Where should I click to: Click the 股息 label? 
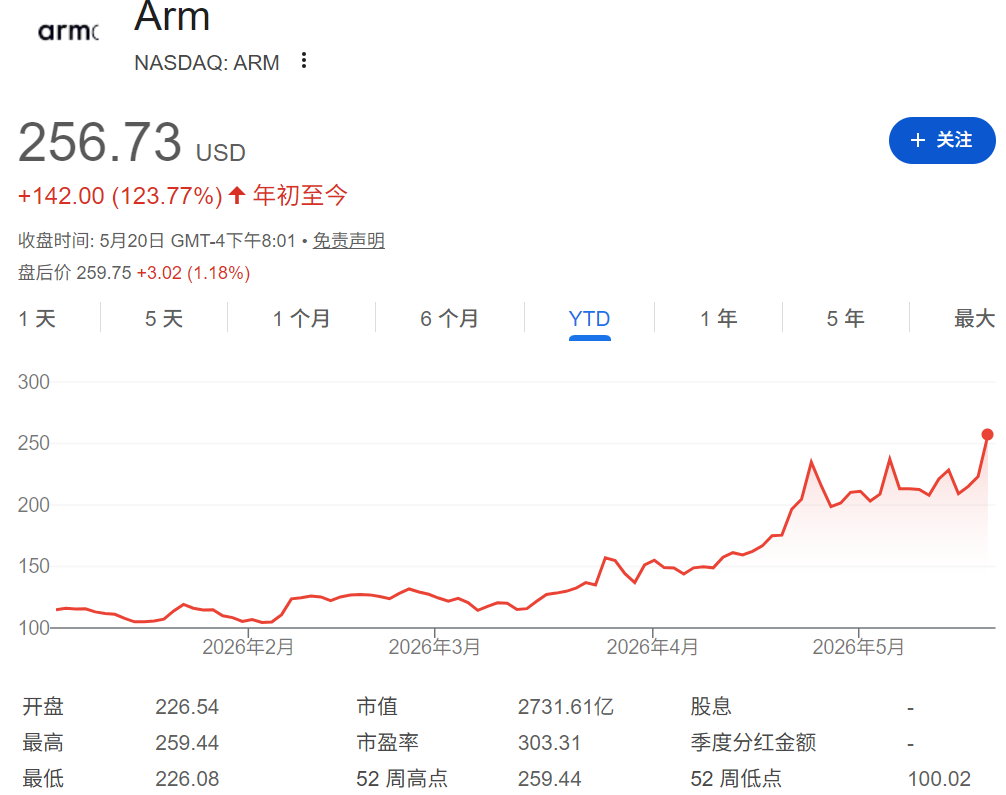(x=711, y=706)
